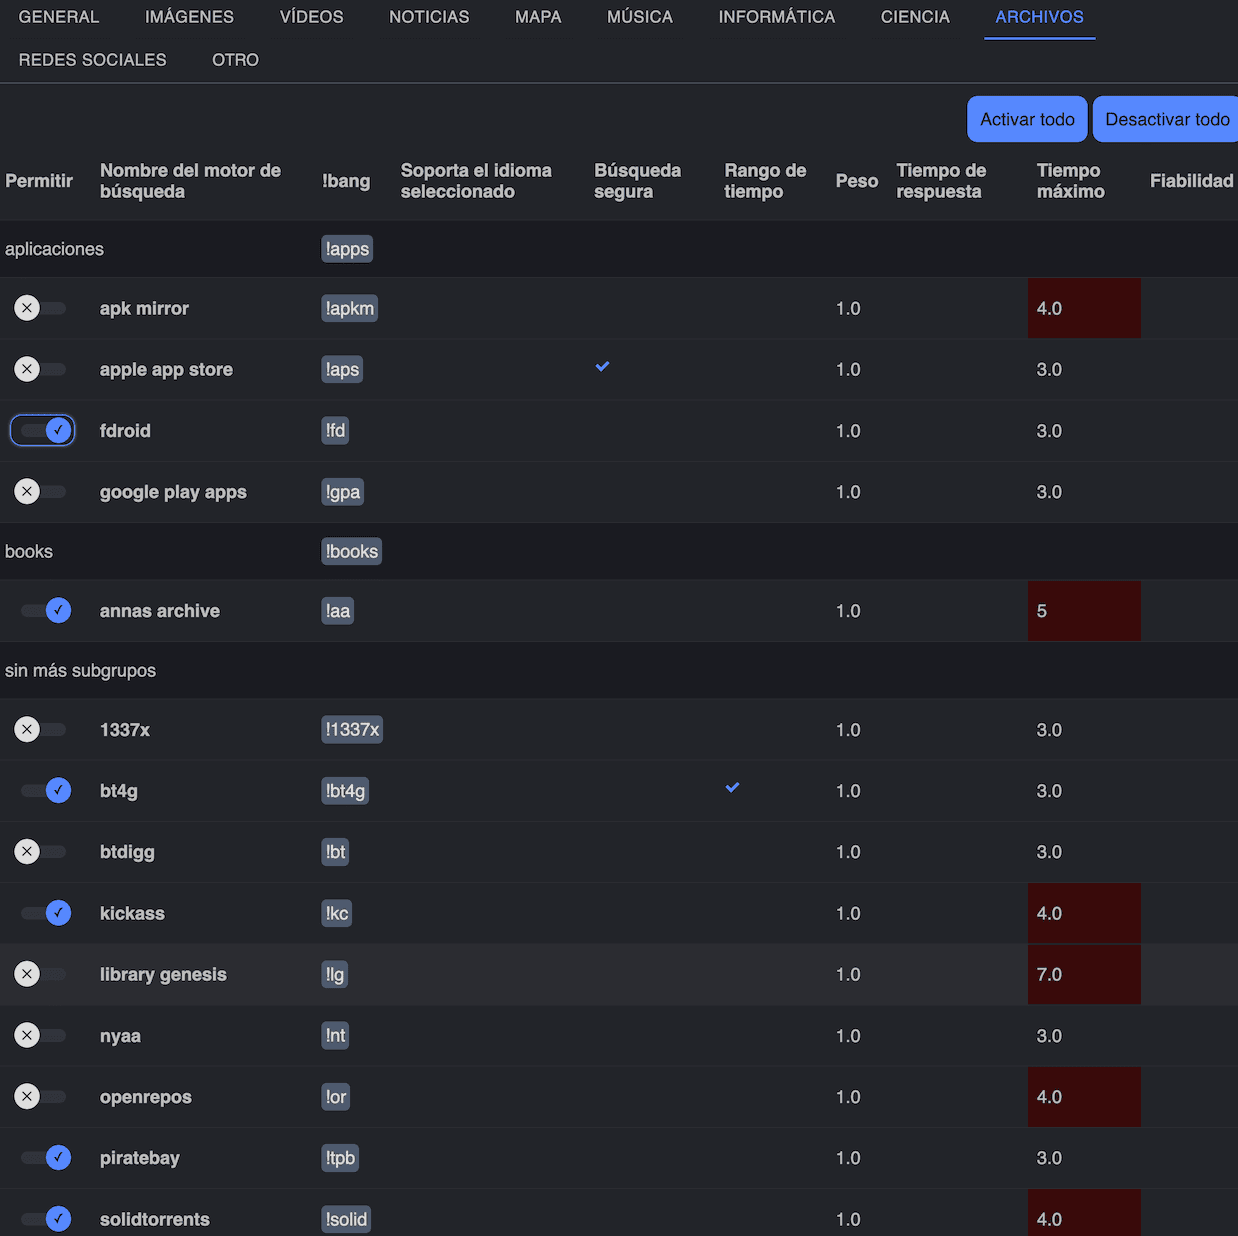Click the !books bang tag
Viewport: 1238px width, 1236px height.
coord(351,552)
